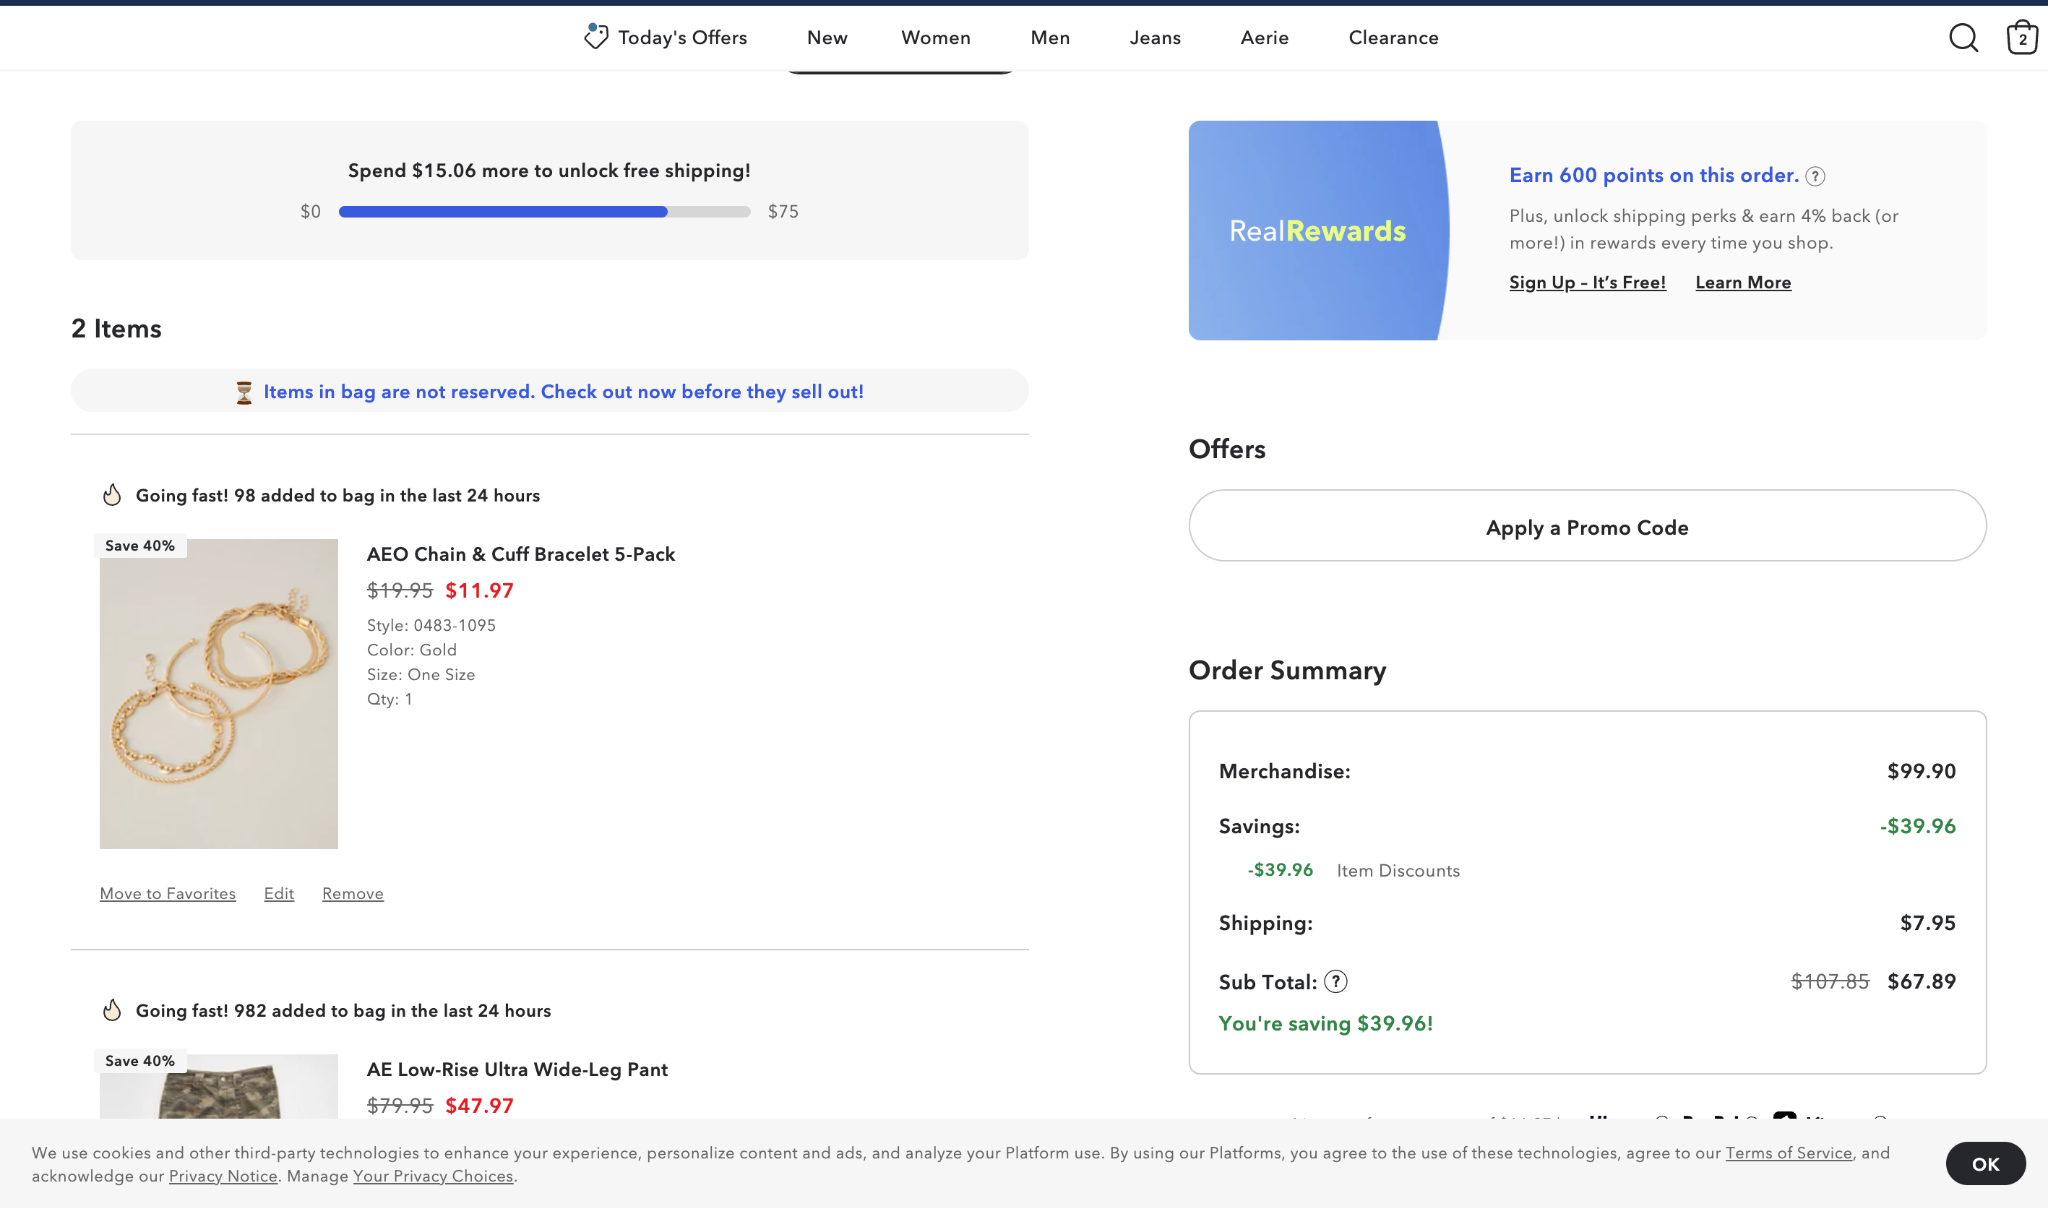Click the Learn More rewards link
Screen dimensions: 2048x1208
pos(1743,283)
